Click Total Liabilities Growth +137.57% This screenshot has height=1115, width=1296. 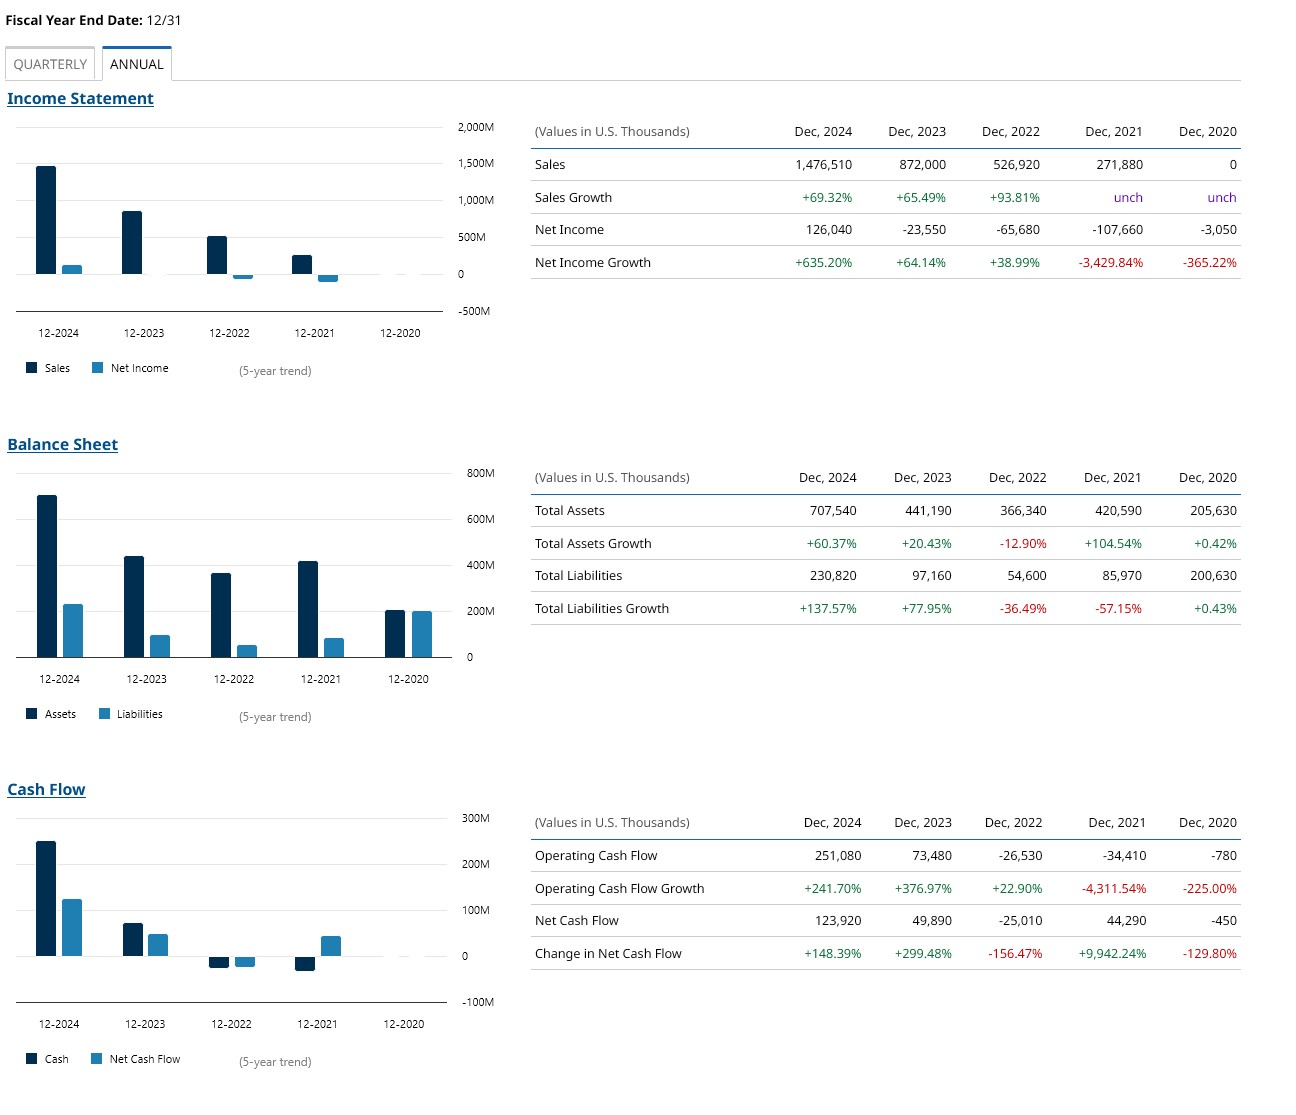(828, 609)
